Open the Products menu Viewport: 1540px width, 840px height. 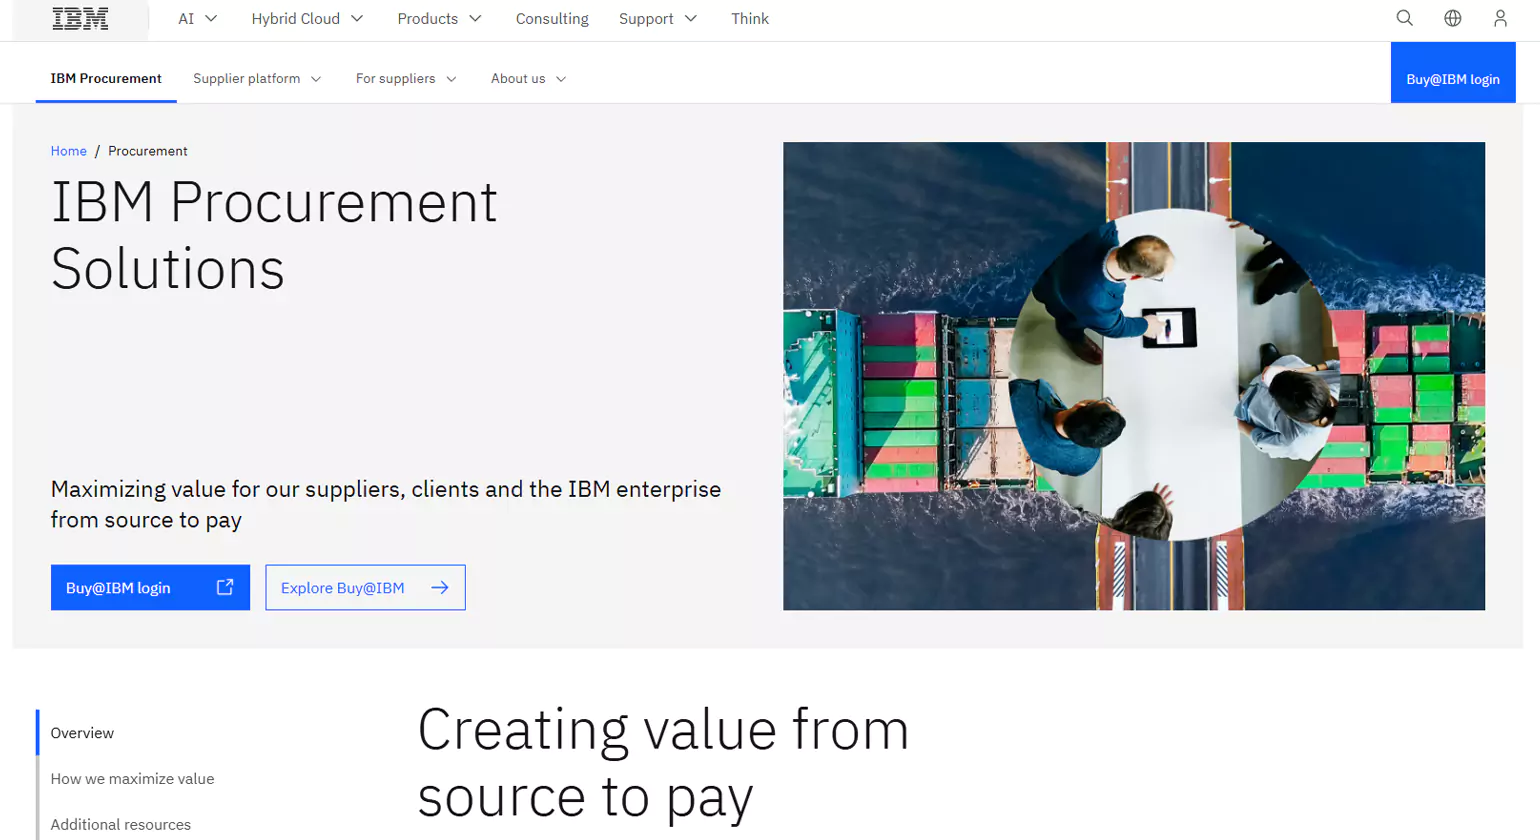click(x=439, y=19)
